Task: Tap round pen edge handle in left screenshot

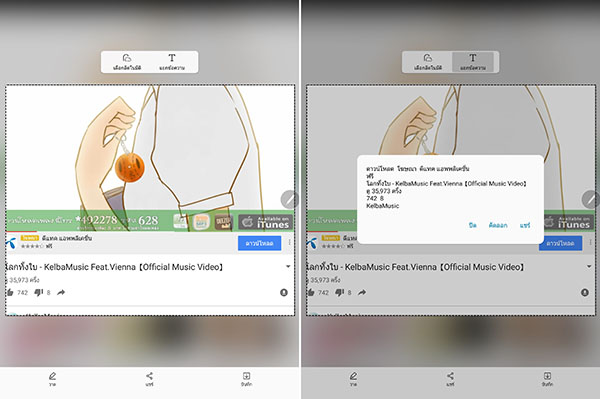Action: (x=290, y=199)
